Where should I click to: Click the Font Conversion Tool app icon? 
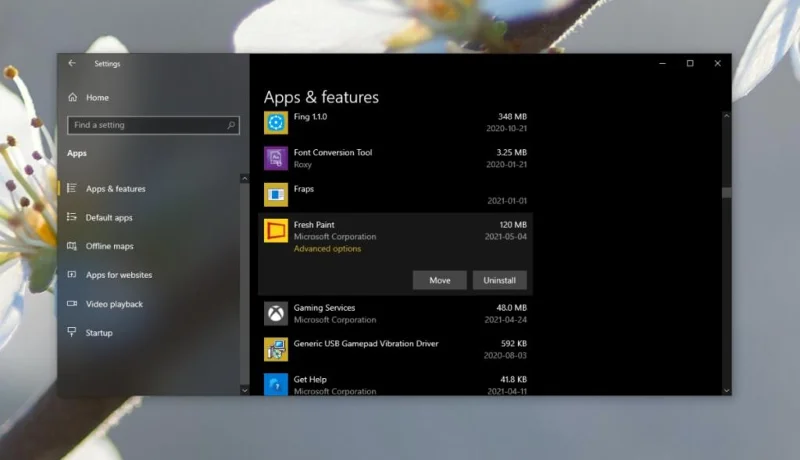tap(276, 158)
